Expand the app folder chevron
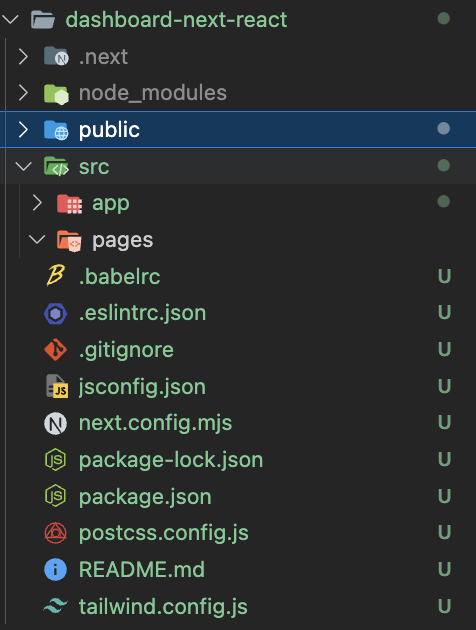 tap(37, 203)
